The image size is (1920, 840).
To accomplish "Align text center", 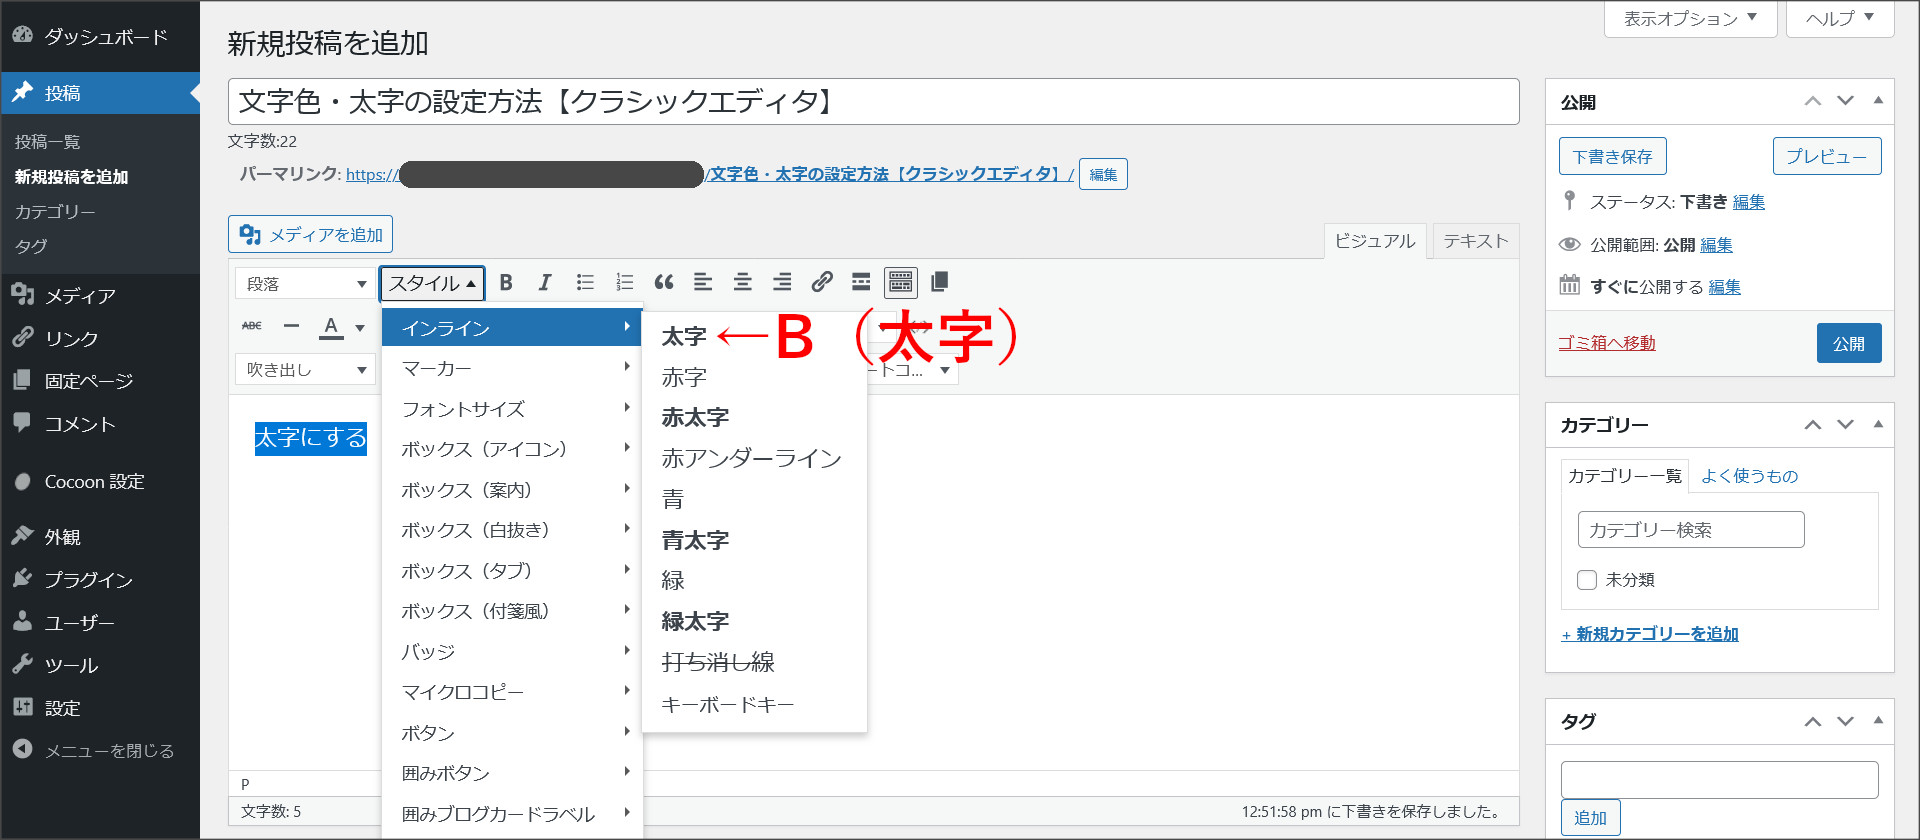I will click(742, 283).
